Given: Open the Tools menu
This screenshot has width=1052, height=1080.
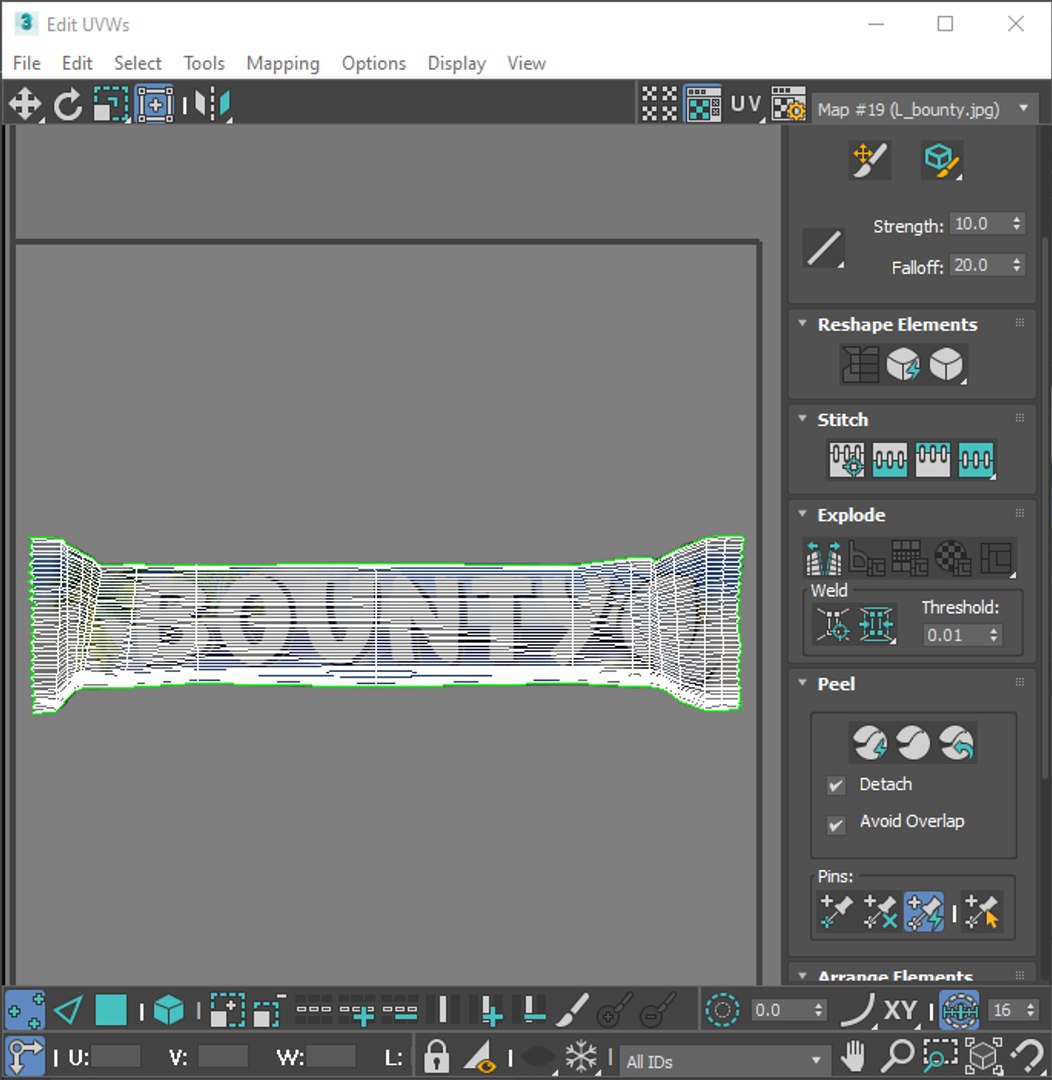Looking at the screenshot, I should (x=204, y=63).
